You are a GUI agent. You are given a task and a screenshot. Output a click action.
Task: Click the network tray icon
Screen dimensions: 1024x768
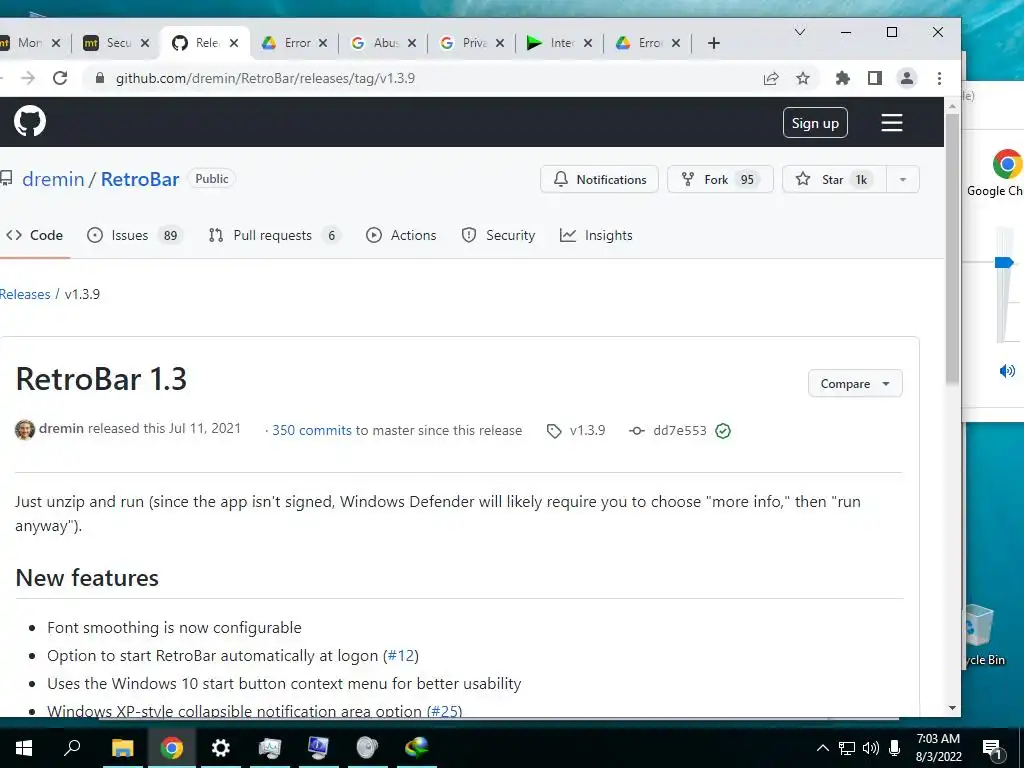[x=847, y=748]
